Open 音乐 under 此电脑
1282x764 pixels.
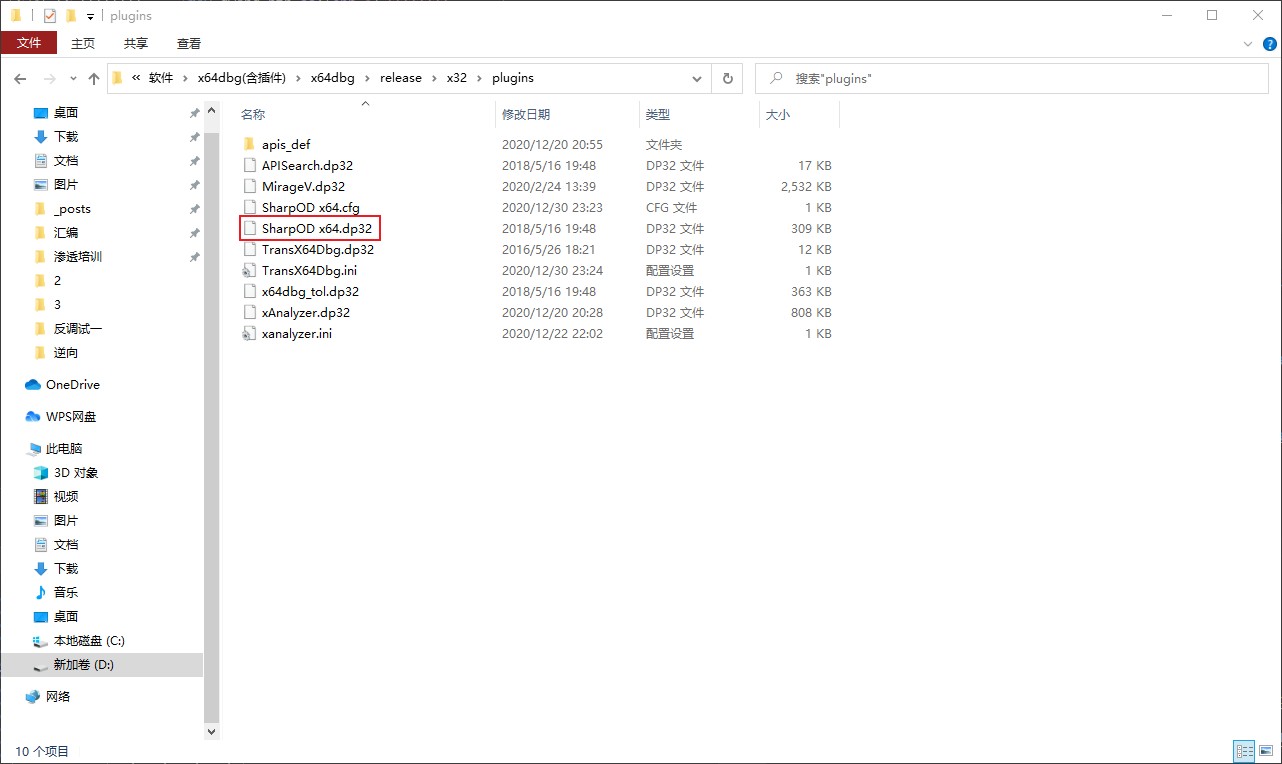point(66,593)
